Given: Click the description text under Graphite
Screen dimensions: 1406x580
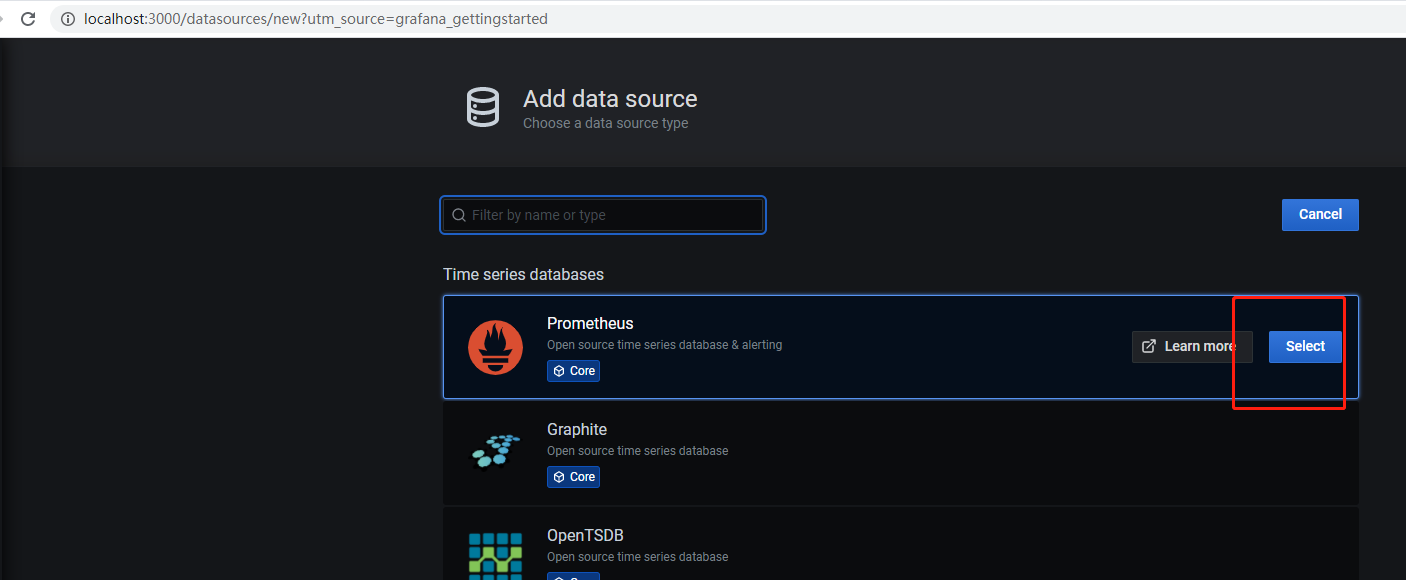Looking at the screenshot, I should pyautogui.click(x=637, y=451).
